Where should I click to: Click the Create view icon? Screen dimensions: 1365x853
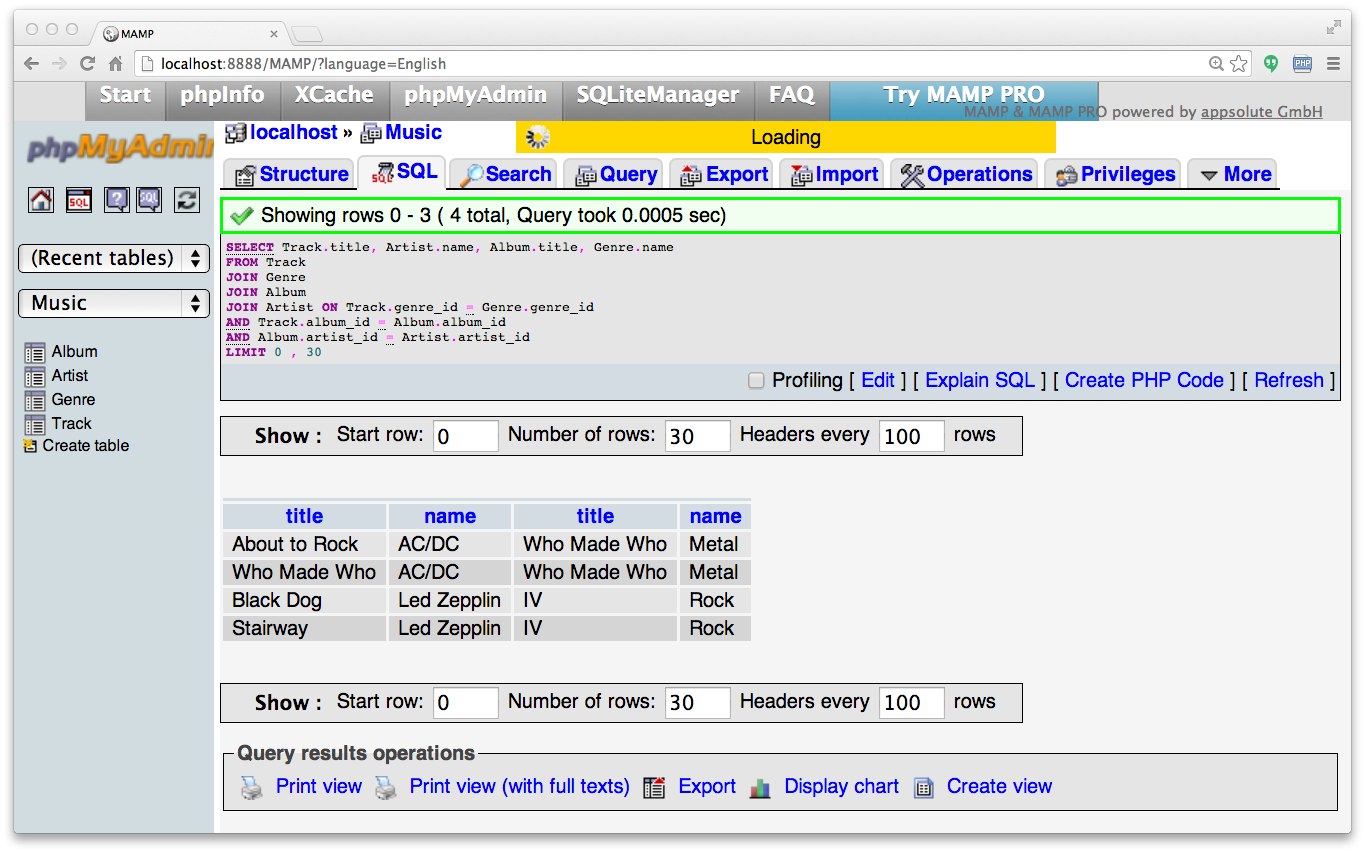(x=924, y=788)
